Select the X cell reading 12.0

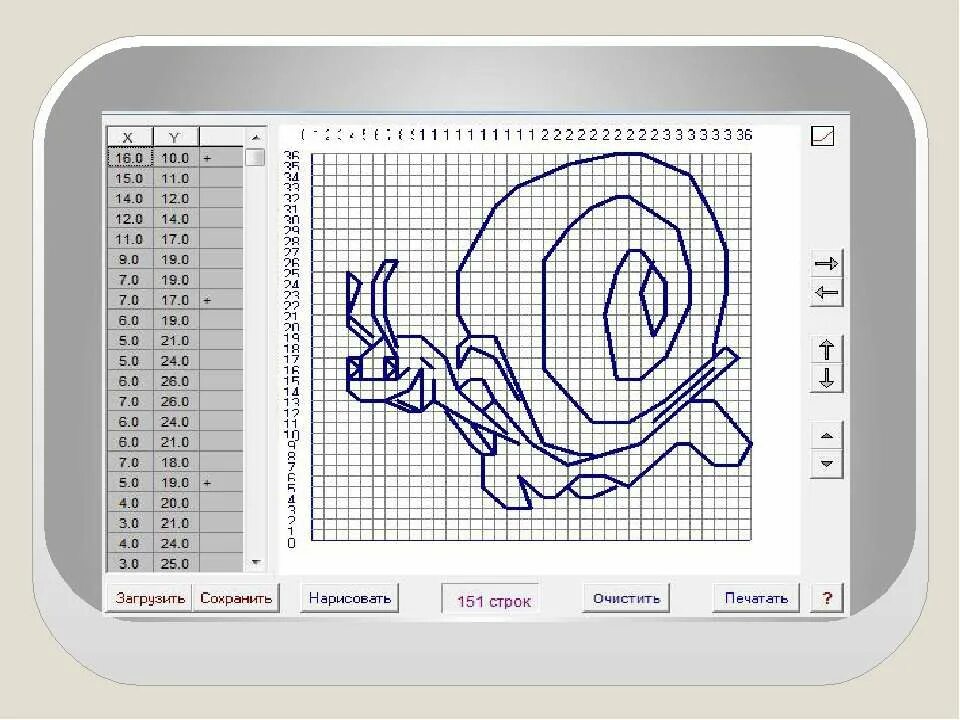[130, 219]
